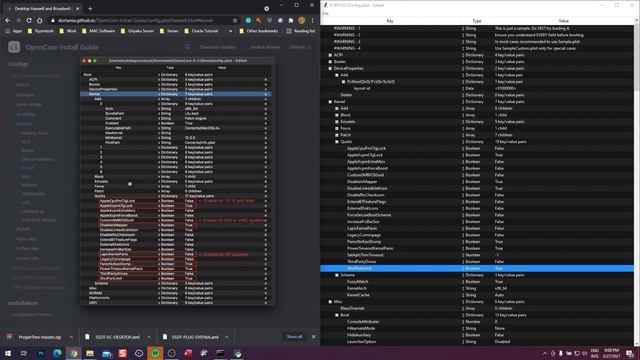Open the Windows notification center
This screenshot has width=640, height=360.
630,353
